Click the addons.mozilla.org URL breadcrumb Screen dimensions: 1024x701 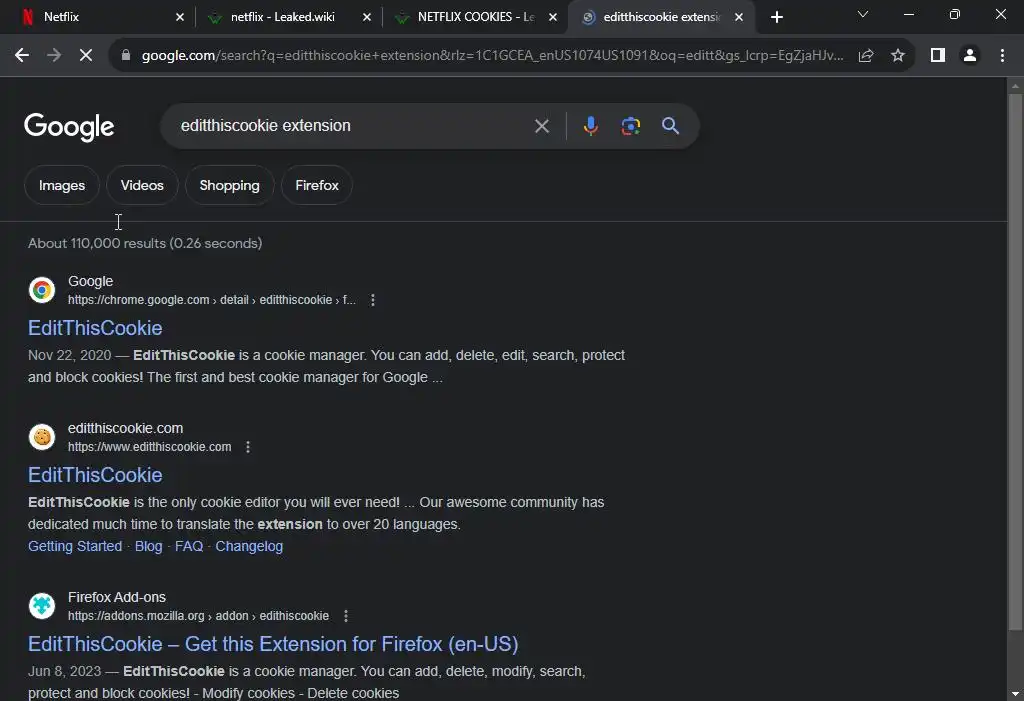point(199,615)
